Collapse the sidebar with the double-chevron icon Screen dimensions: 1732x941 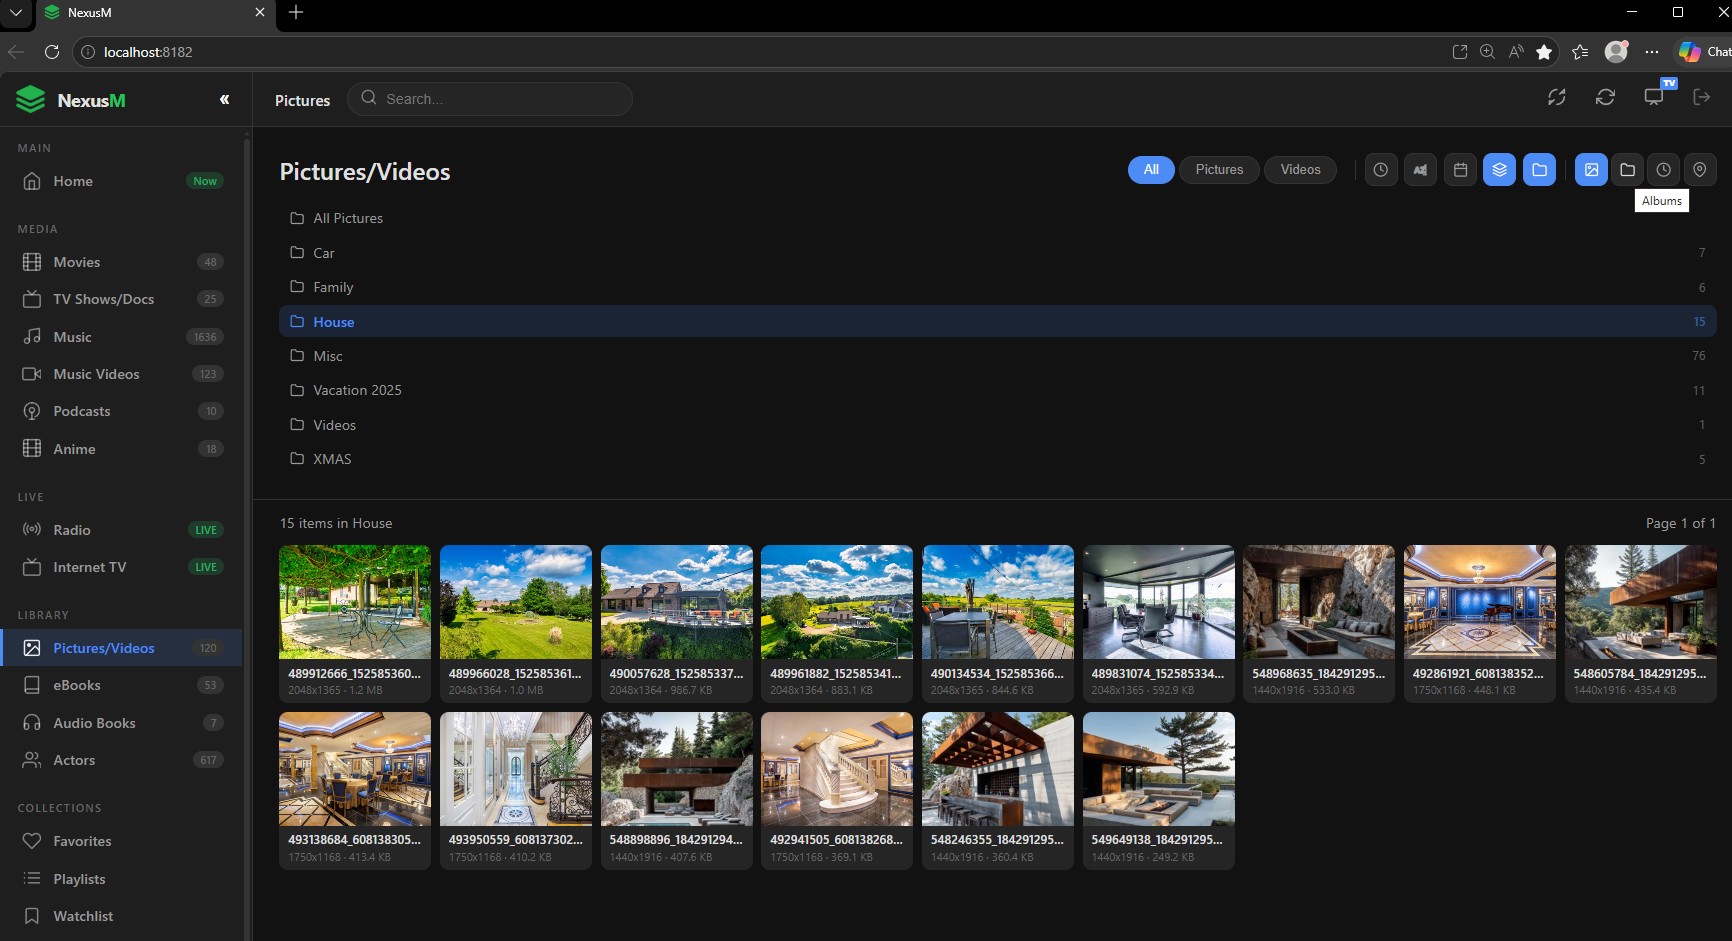pyautogui.click(x=224, y=99)
